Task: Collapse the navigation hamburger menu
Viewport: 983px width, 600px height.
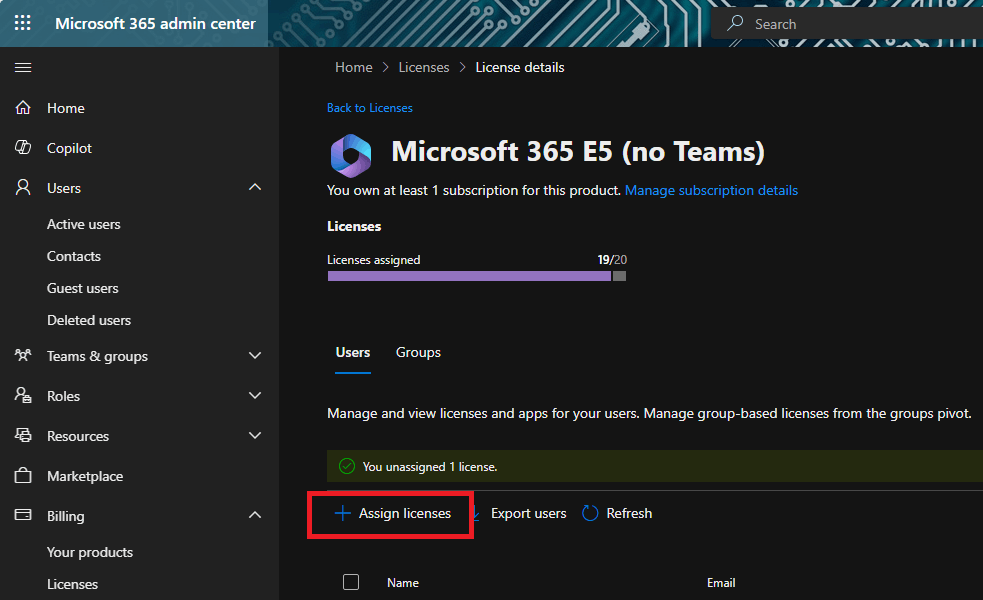Action: 23,67
